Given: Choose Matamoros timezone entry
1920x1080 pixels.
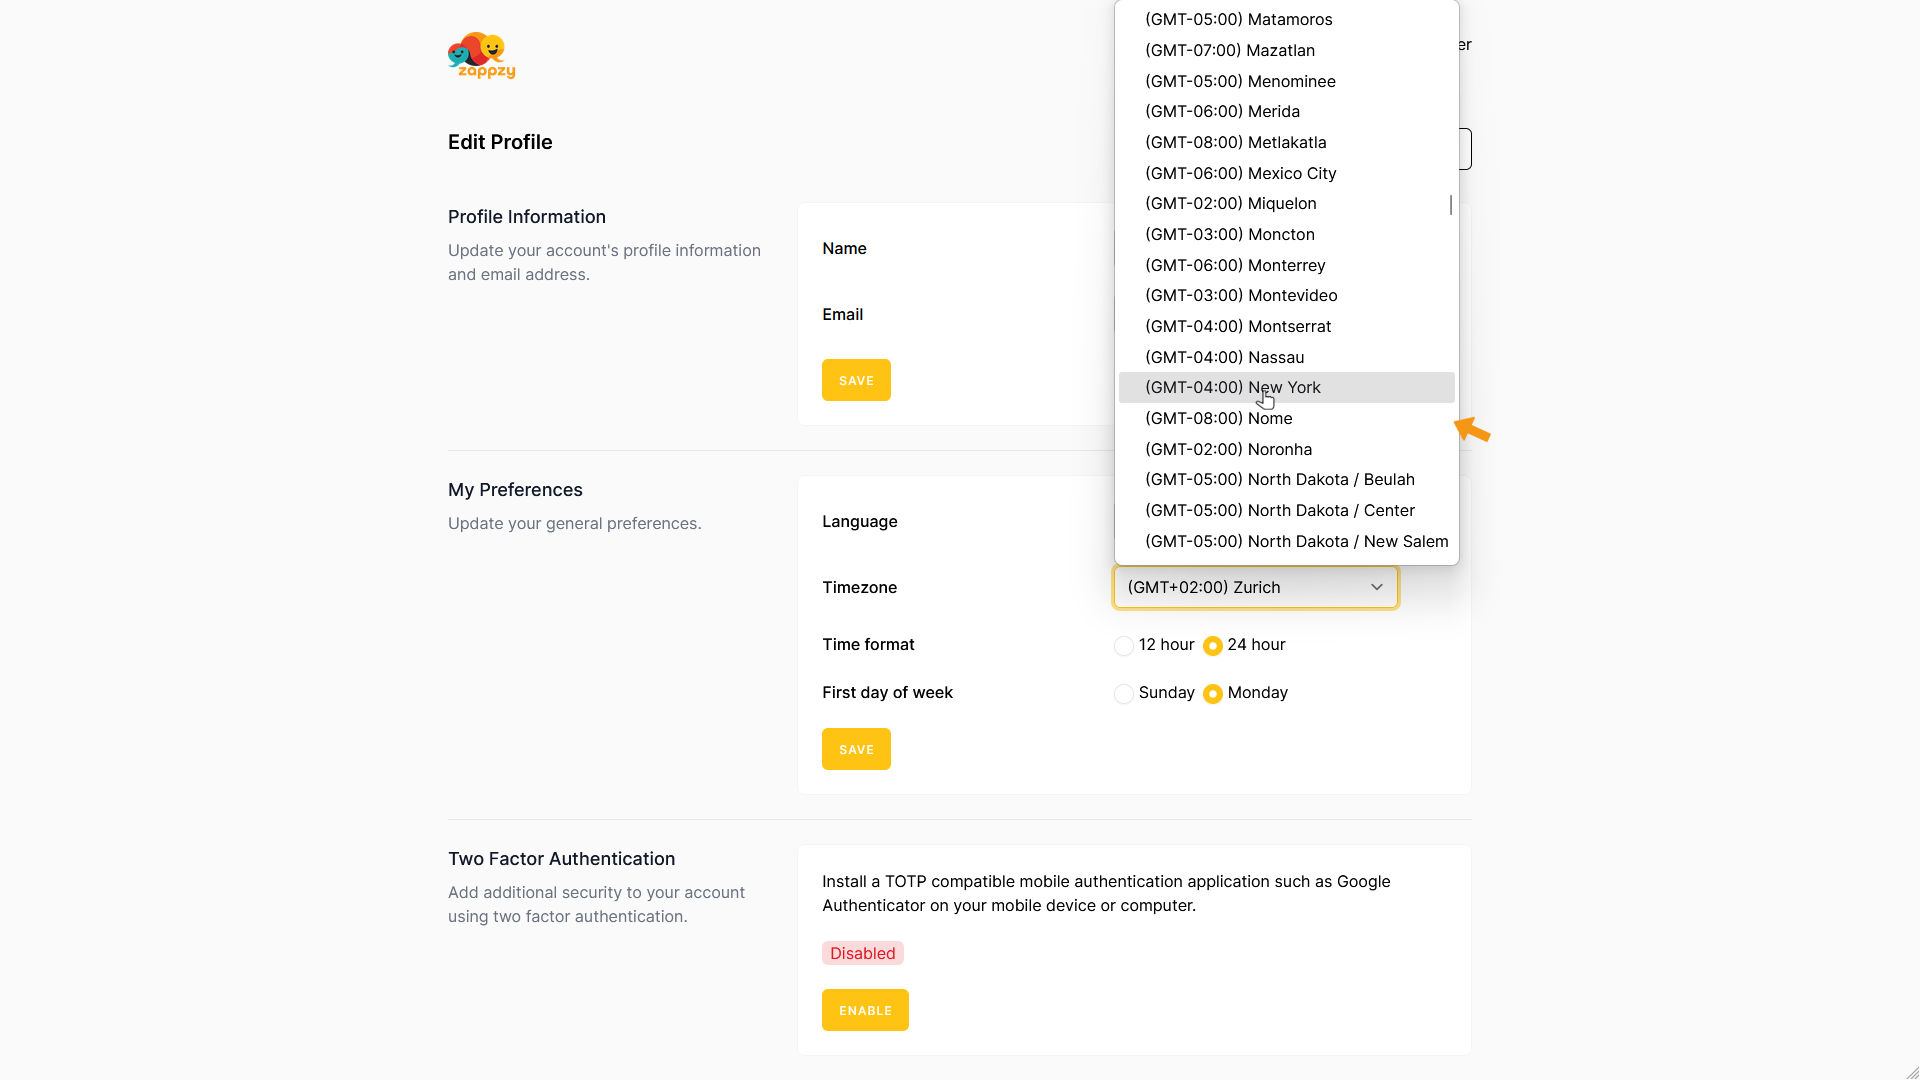Looking at the screenshot, I should tap(1238, 20).
